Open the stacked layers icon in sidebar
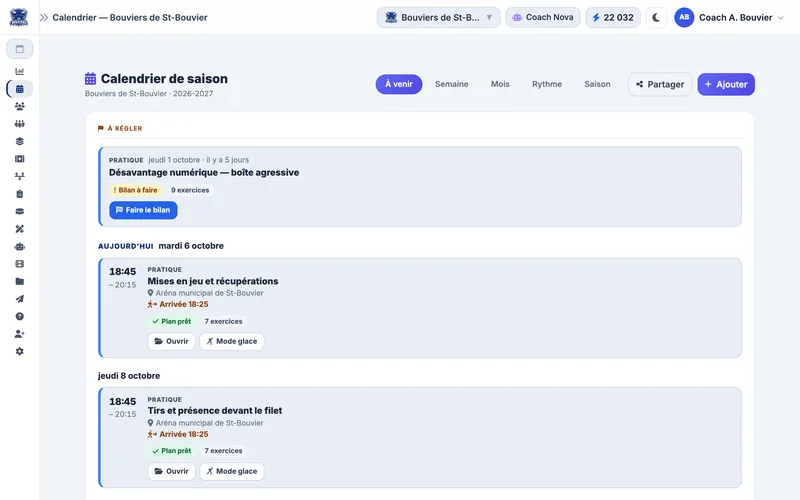Screen dimensions: 800x500 point(19,141)
